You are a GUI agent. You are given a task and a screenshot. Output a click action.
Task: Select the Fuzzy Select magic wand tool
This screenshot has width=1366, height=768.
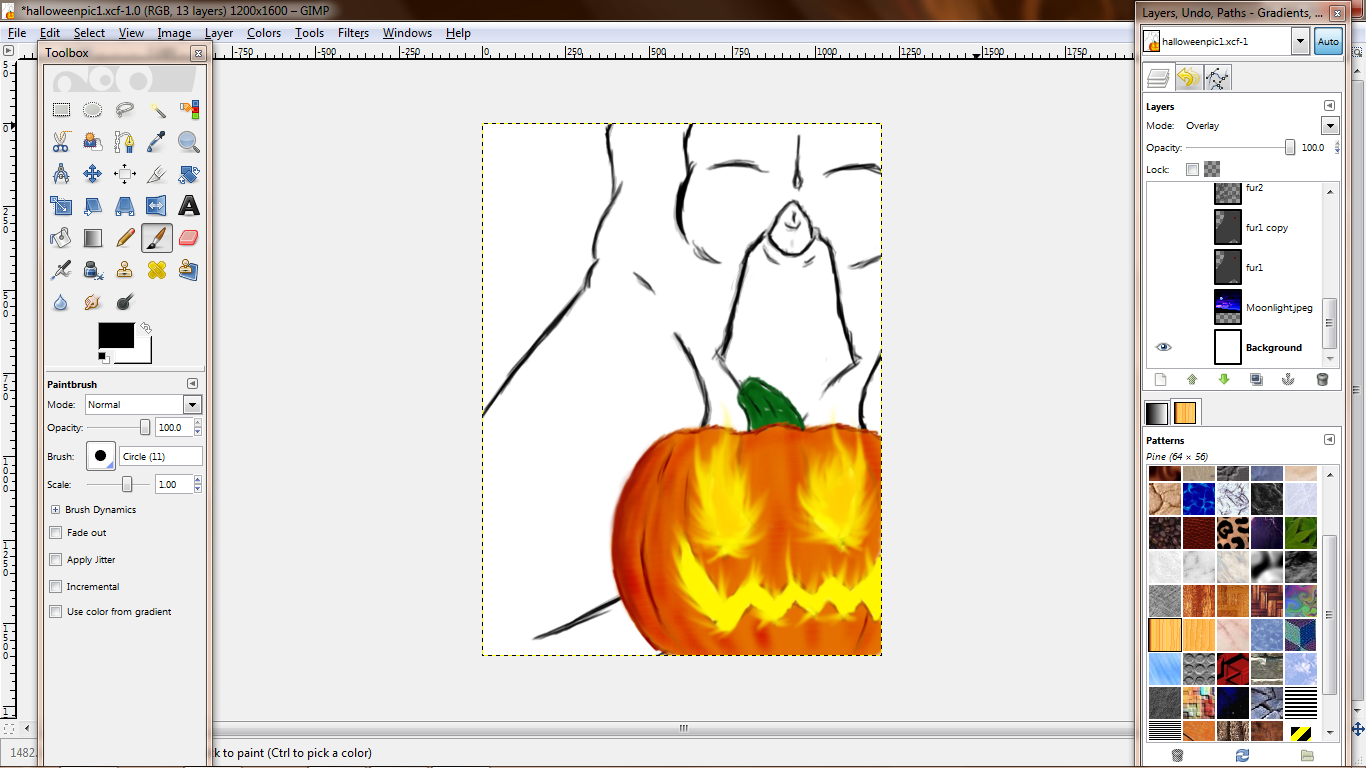point(157,110)
